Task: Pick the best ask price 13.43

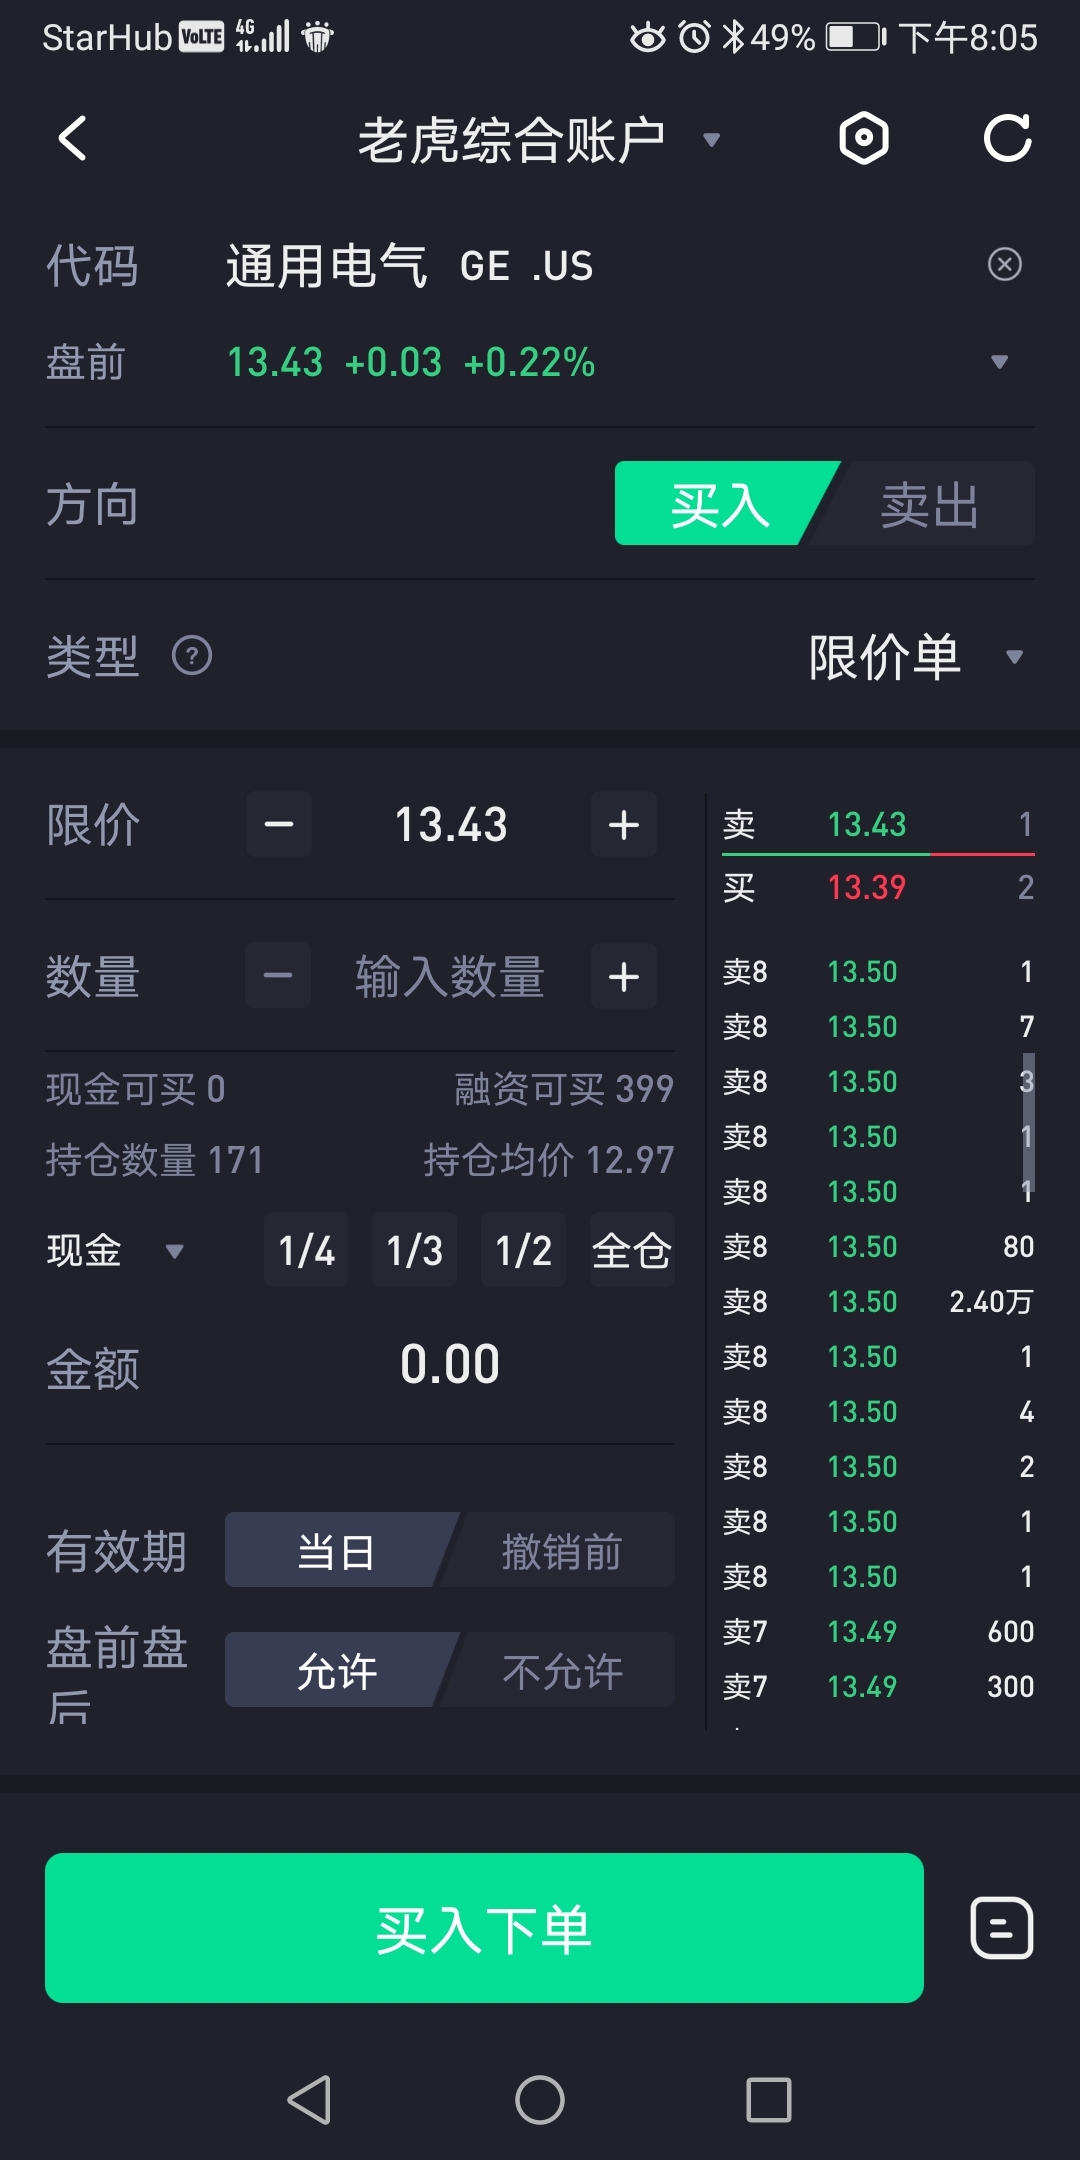Action: point(867,824)
